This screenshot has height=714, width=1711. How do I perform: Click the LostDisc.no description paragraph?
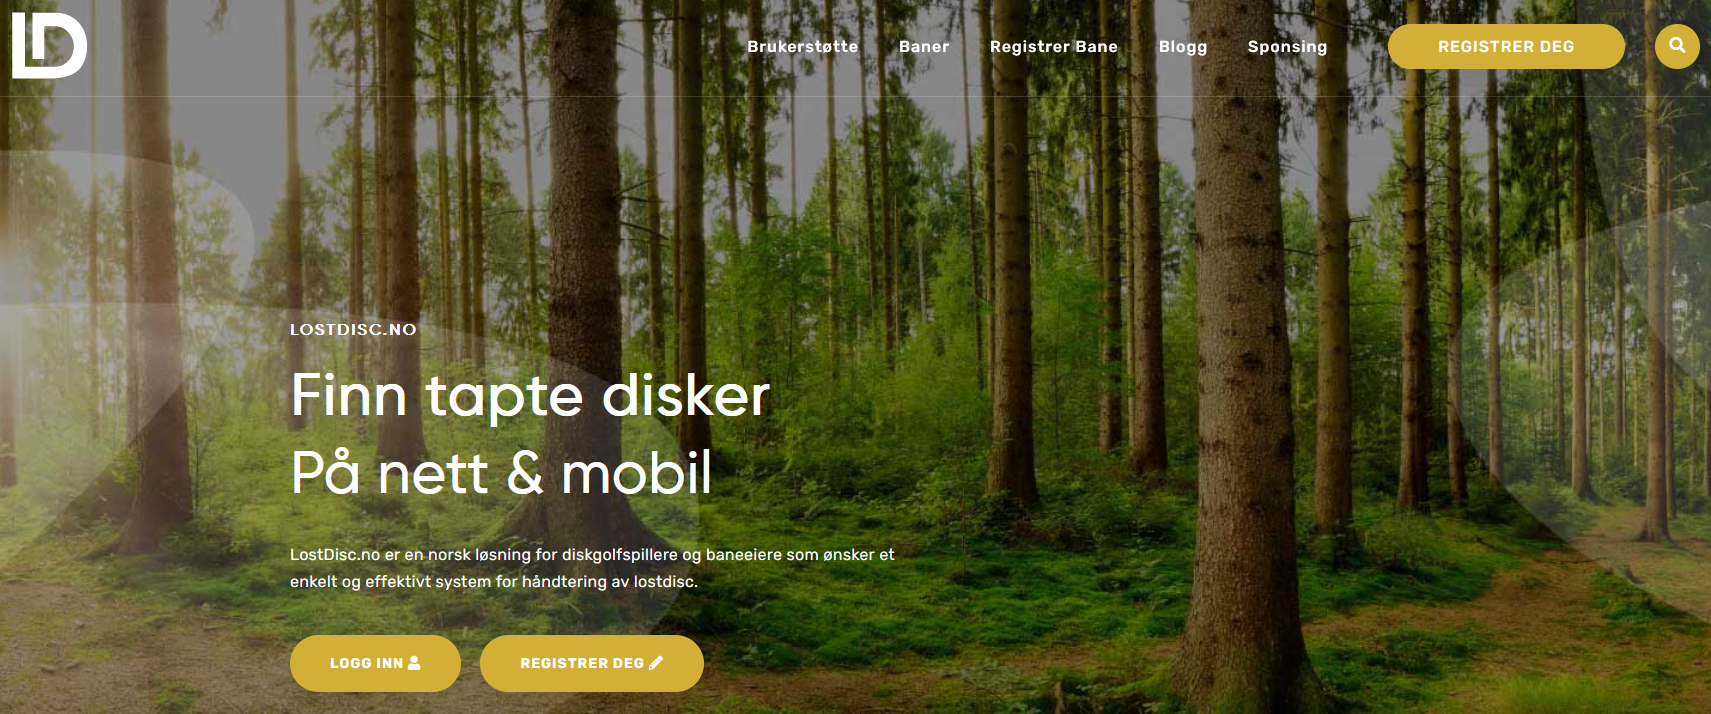pos(592,568)
